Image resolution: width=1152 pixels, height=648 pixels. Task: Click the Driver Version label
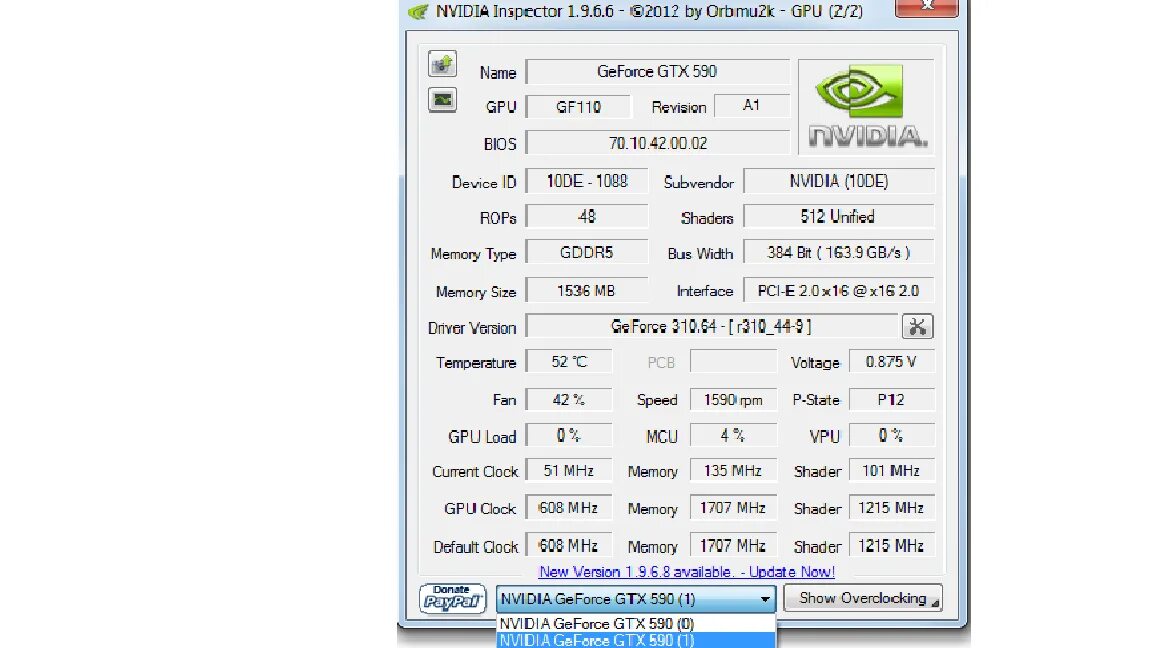click(x=472, y=328)
